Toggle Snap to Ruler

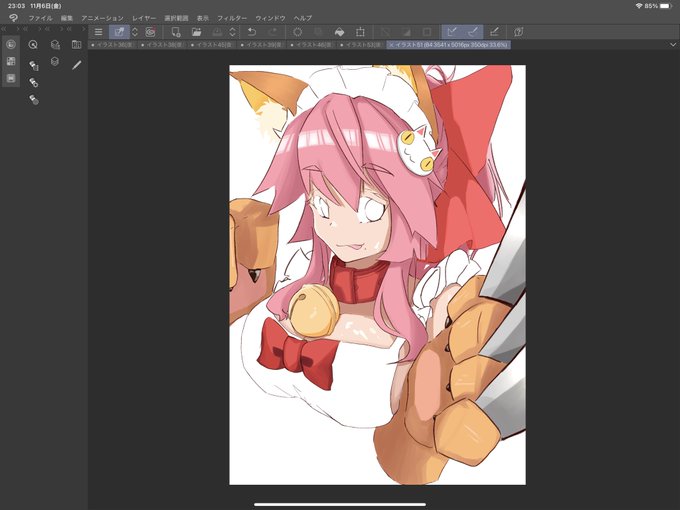[x=452, y=32]
